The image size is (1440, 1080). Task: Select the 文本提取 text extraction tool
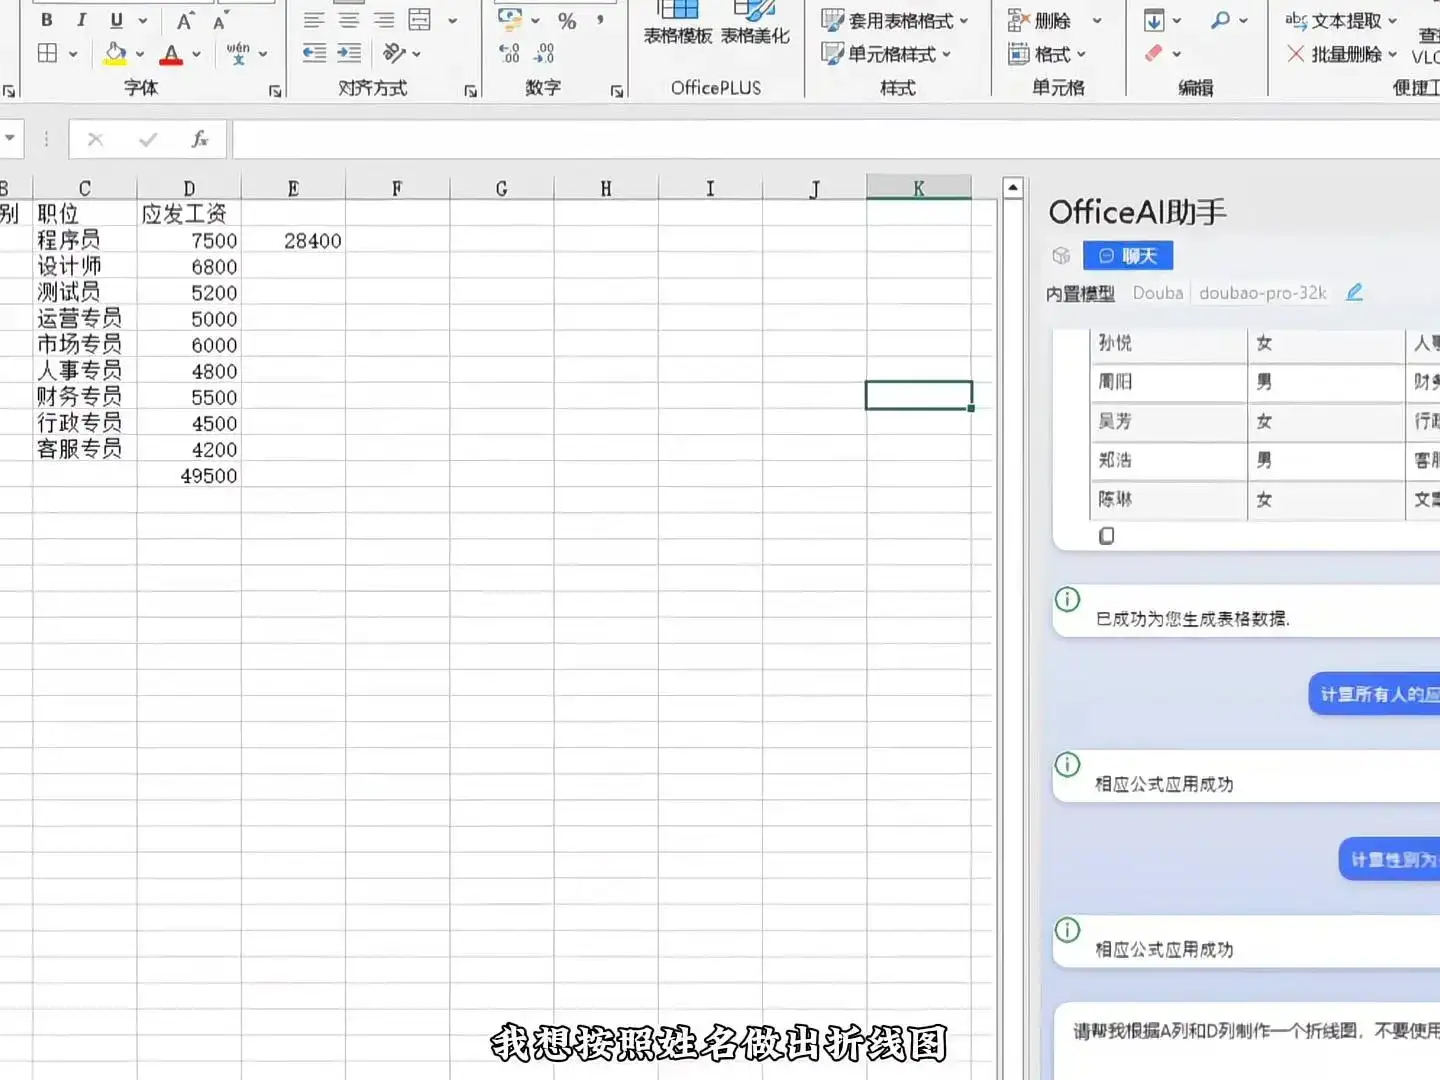[1338, 20]
